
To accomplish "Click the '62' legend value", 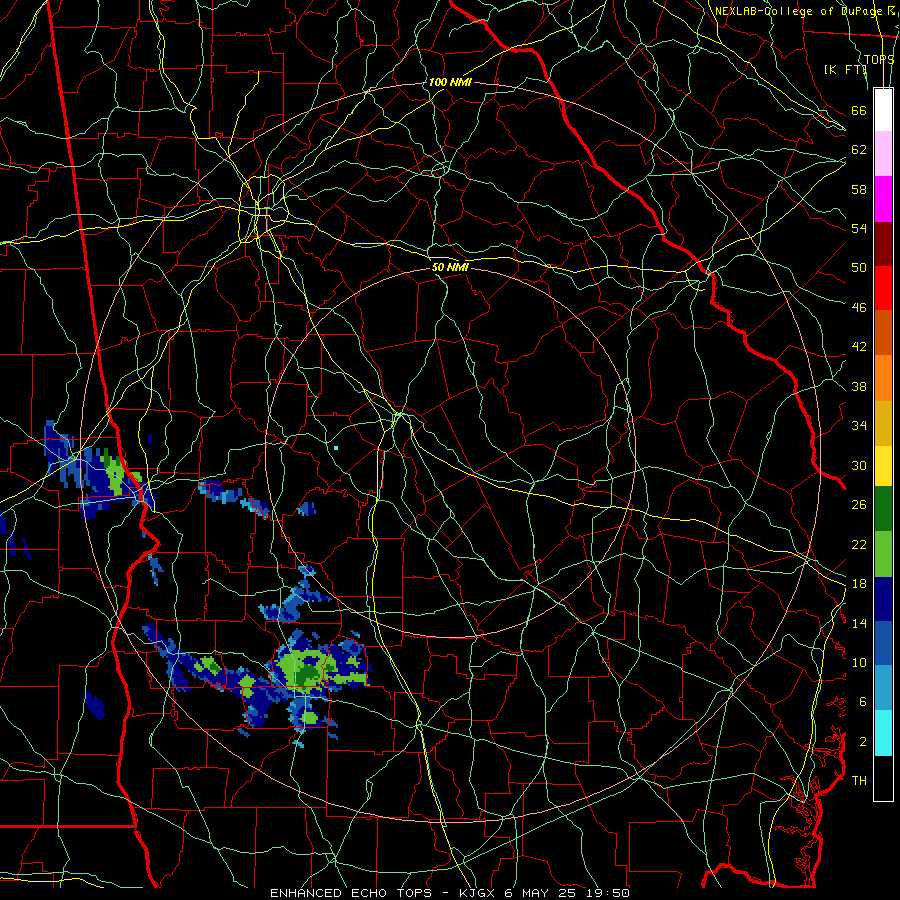I will click(859, 149).
